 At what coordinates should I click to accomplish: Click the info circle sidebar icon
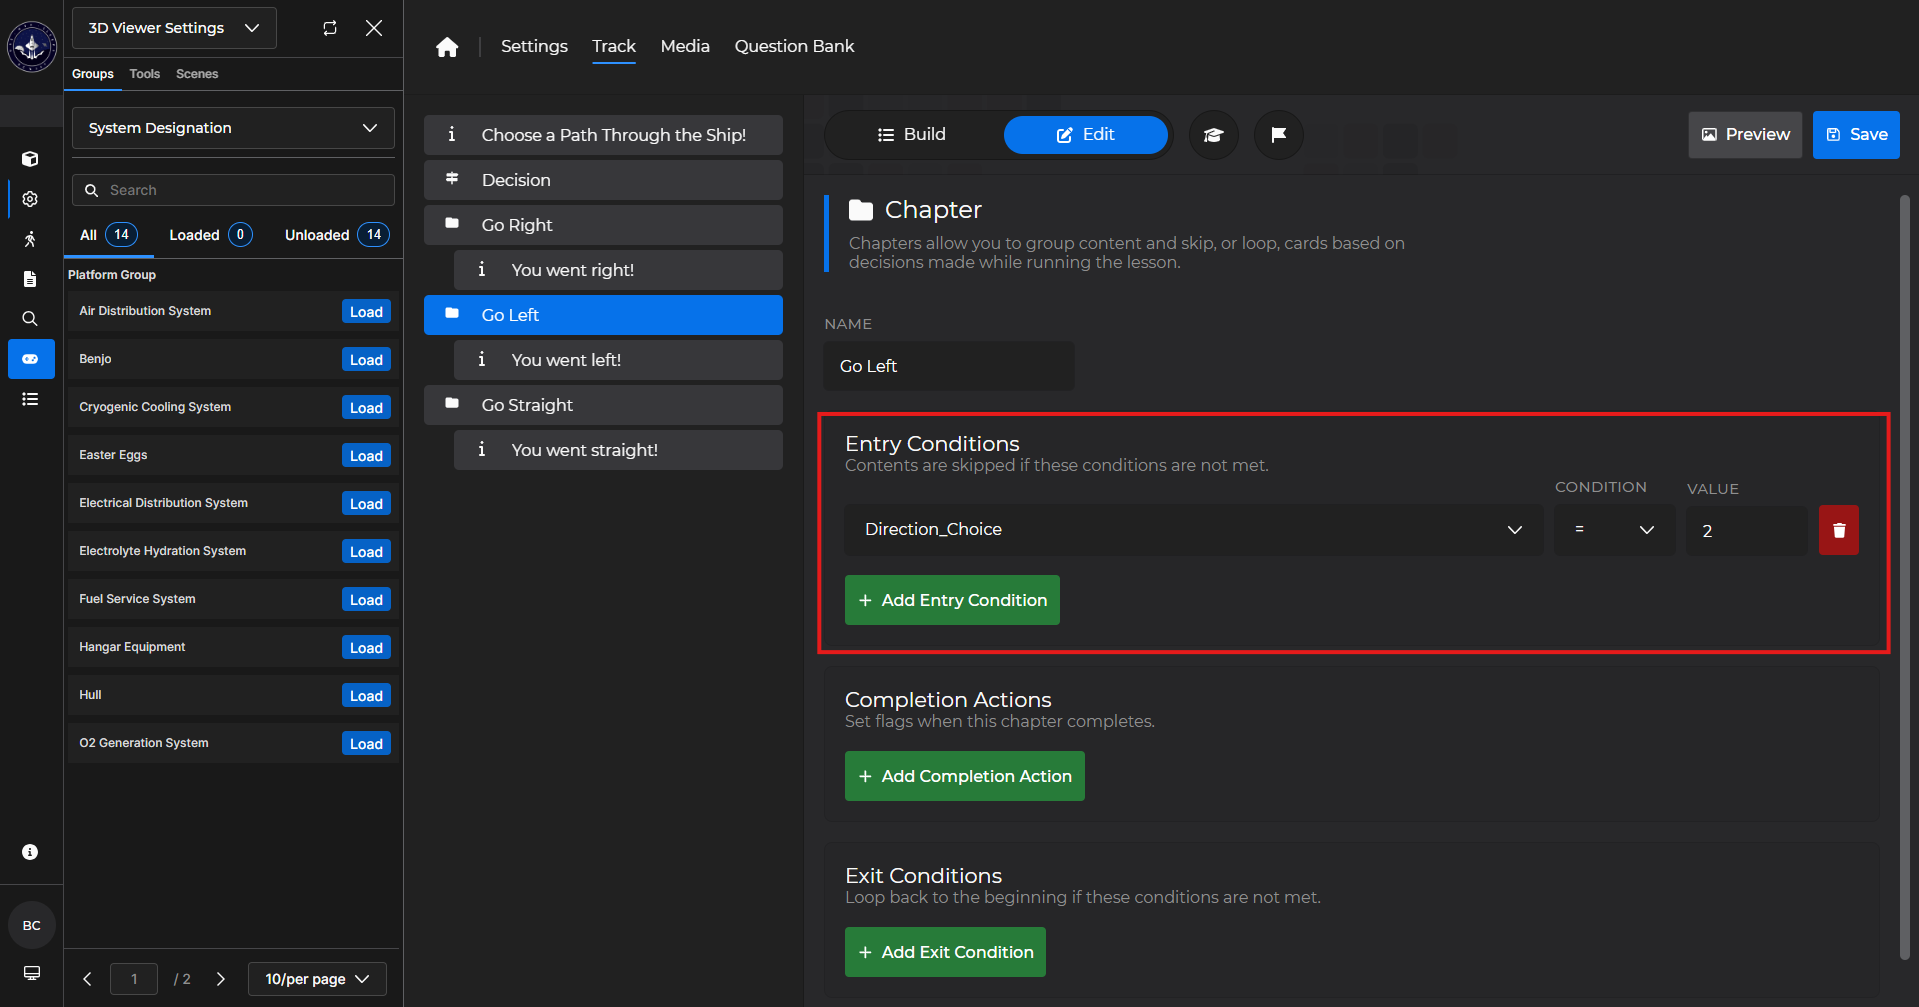[30, 852]
